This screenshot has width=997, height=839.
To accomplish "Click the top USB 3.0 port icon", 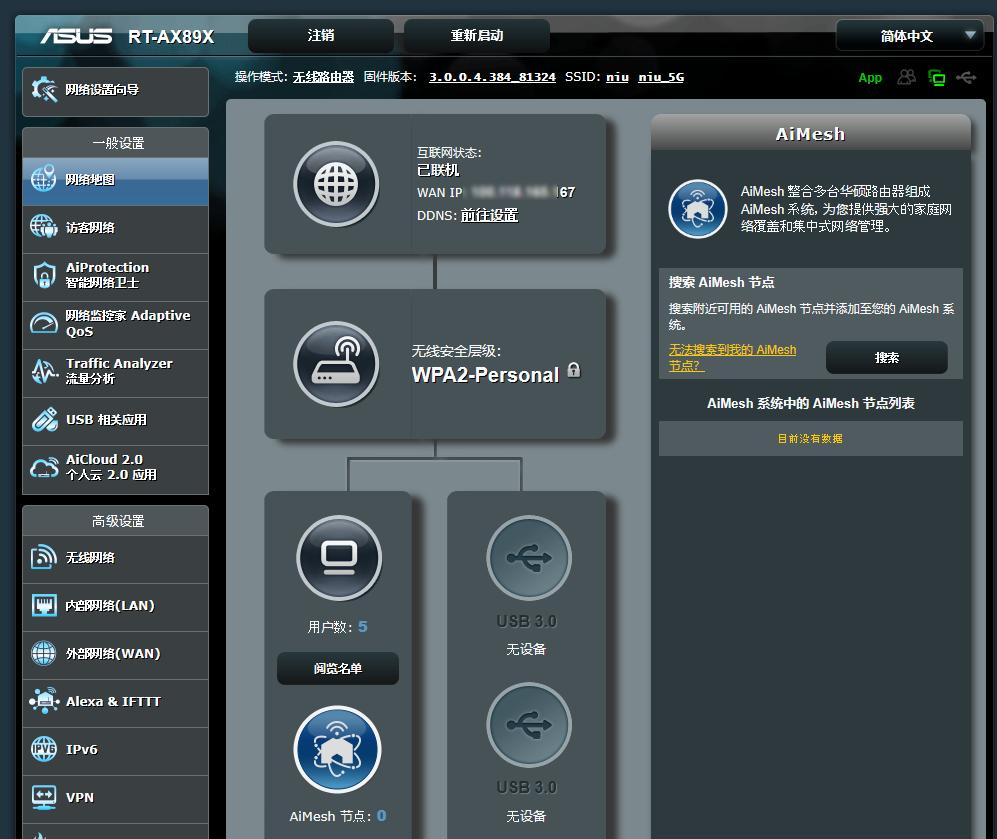I will coord(528,559).
